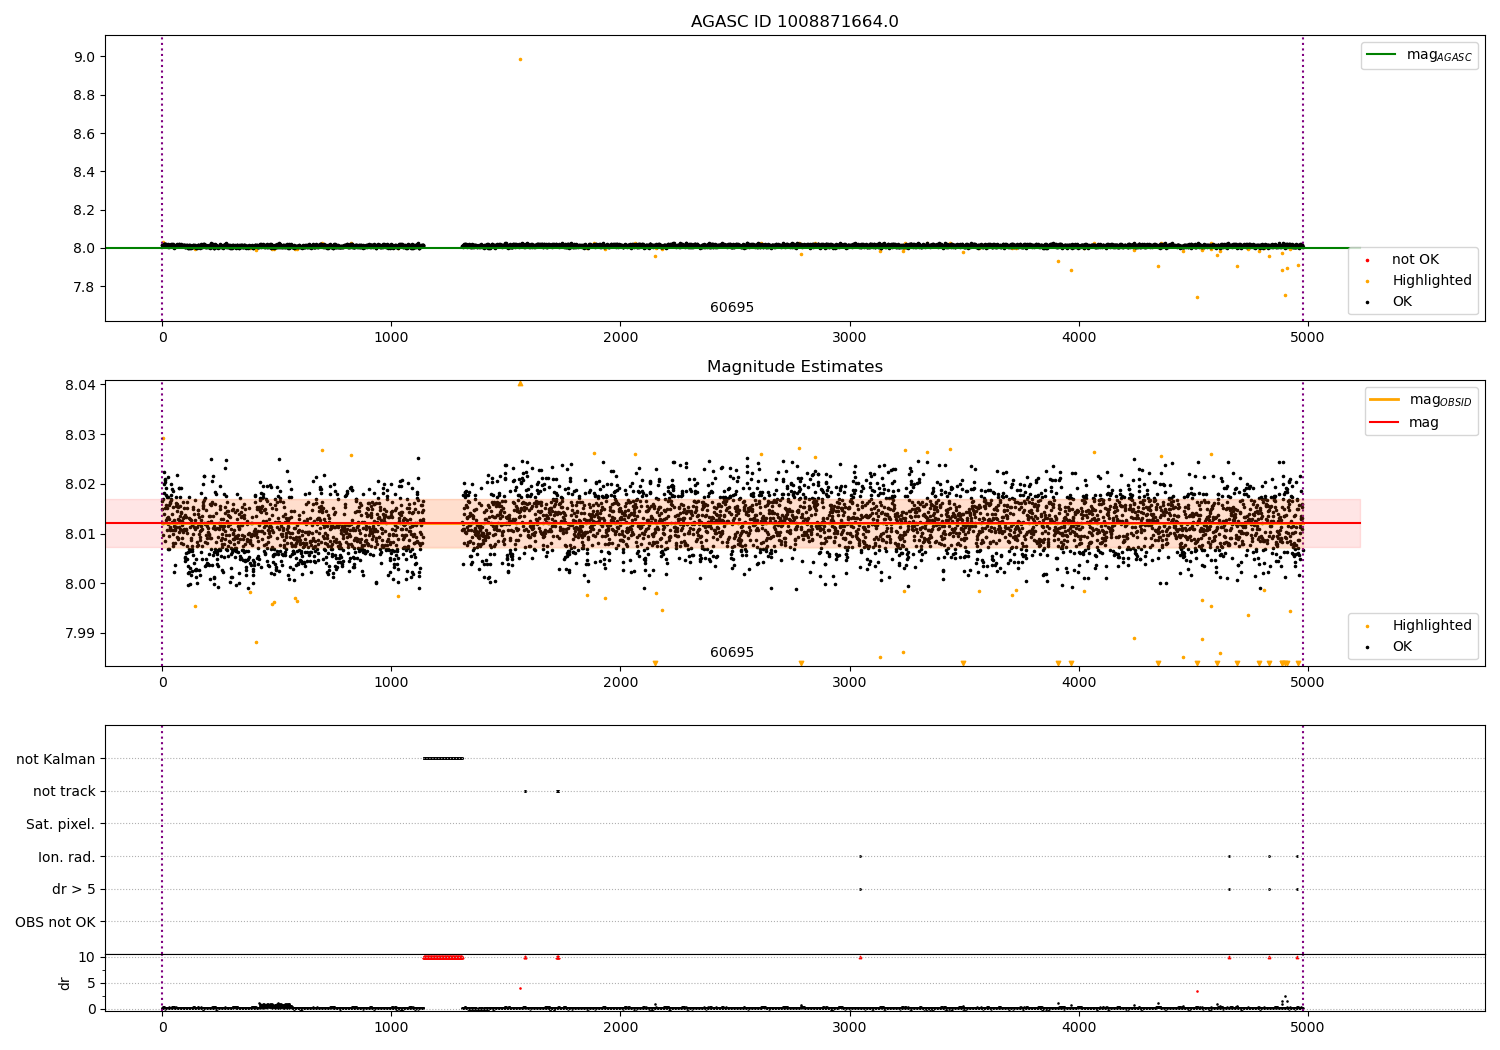Click 'Highlighted' legend entry in the top plot
Image resolution: width=1500 pixels, height=1050 pixels.
(x=1432, y=281)
